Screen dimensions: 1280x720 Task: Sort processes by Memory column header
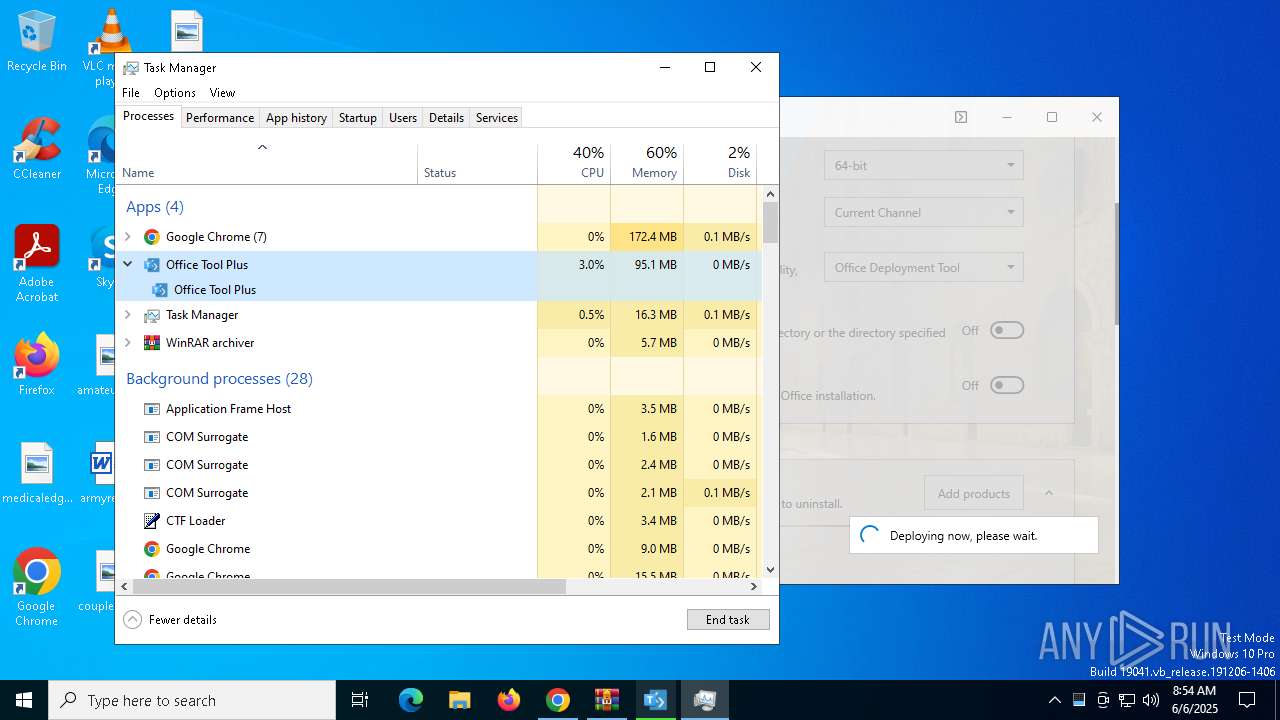tap(647, 164)
